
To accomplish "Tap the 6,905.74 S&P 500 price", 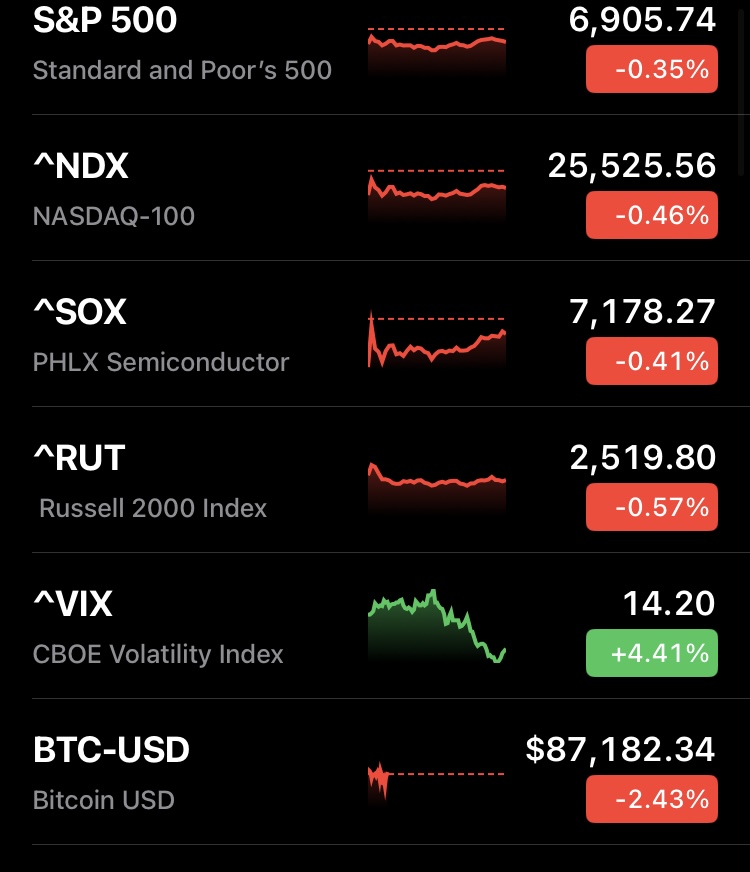I will coord(642,20).
